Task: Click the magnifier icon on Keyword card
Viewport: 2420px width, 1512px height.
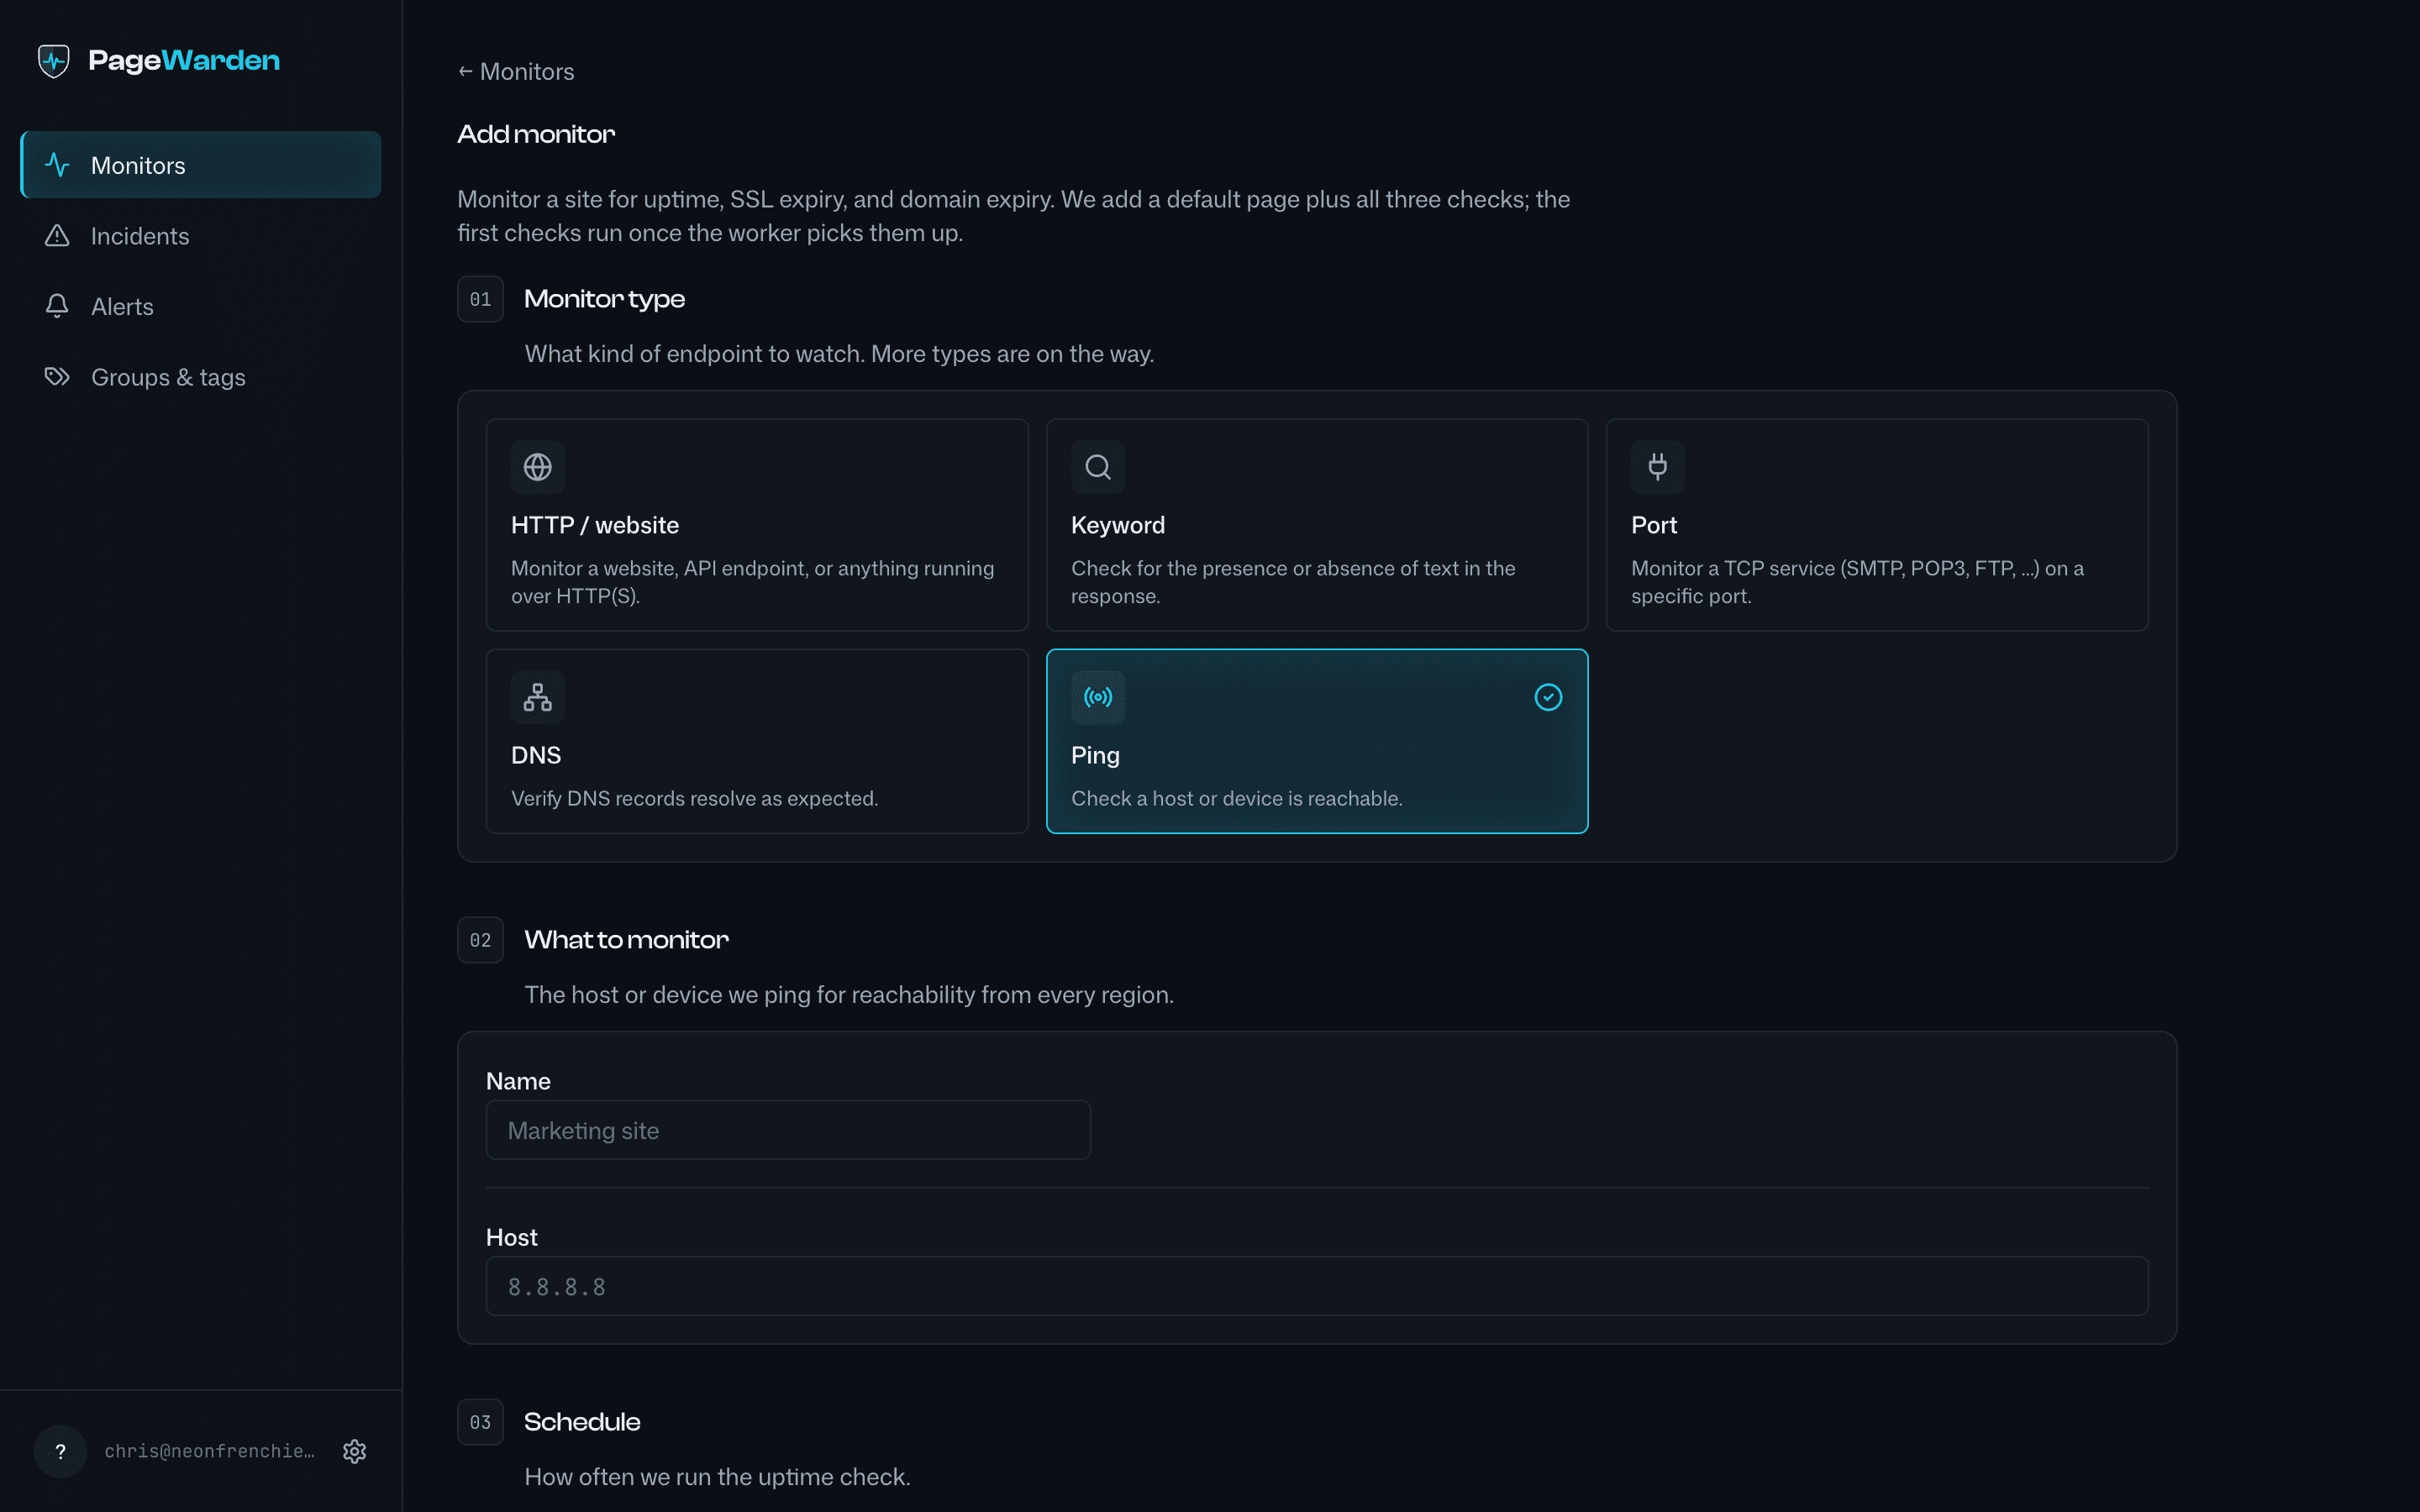Action: click(1098, 467)
